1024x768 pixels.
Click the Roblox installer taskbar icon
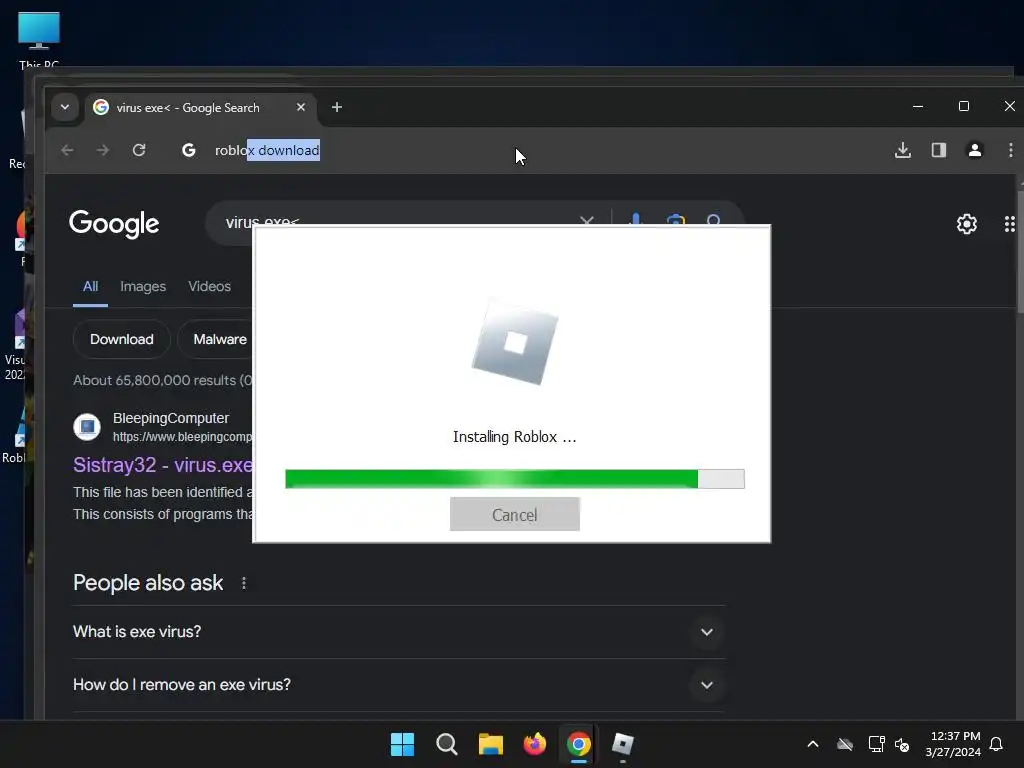point(622,744)
